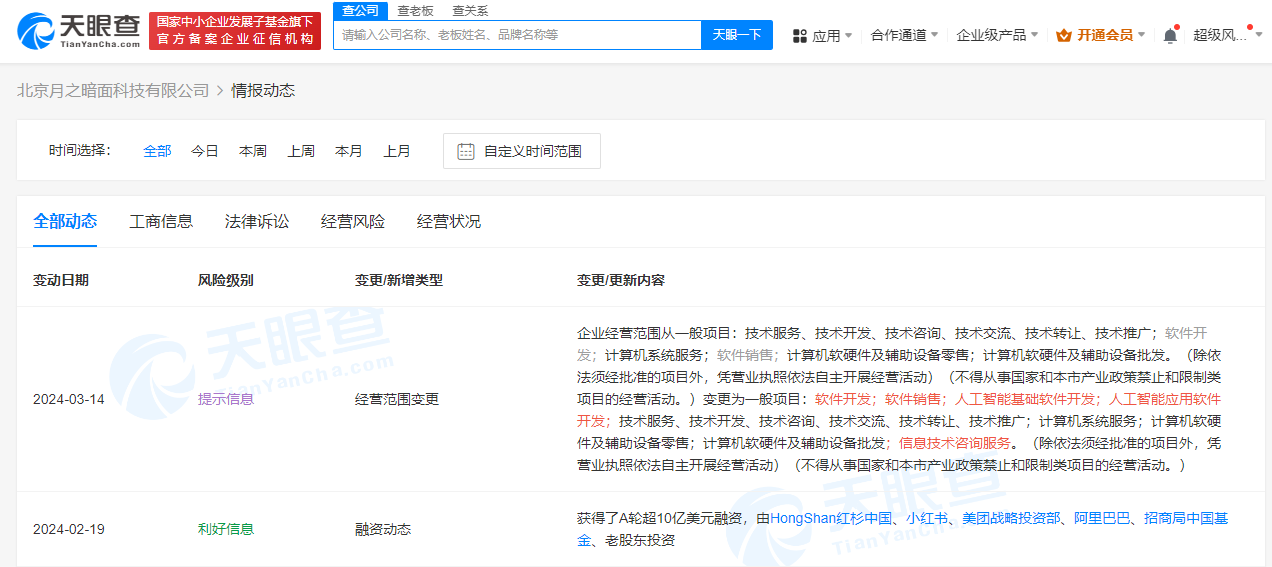Switch to the 查关系 search tab

coord(470,11)
